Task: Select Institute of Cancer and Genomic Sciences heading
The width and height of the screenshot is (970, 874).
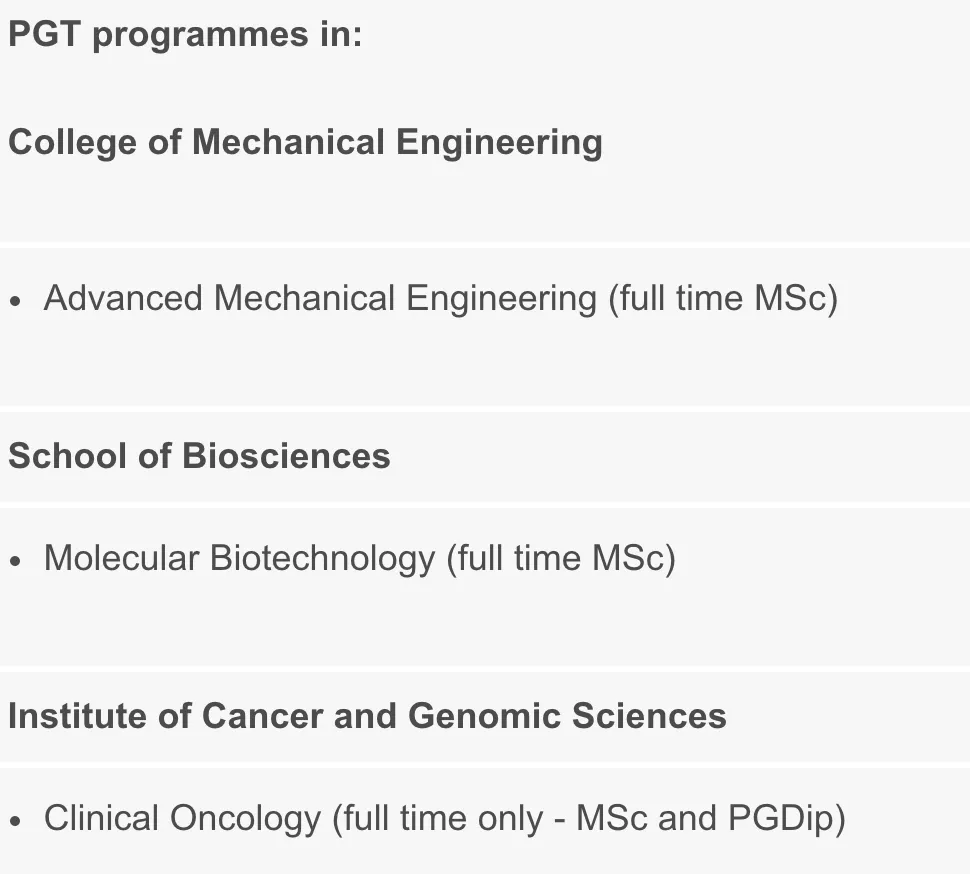Action: coord(367,716)
